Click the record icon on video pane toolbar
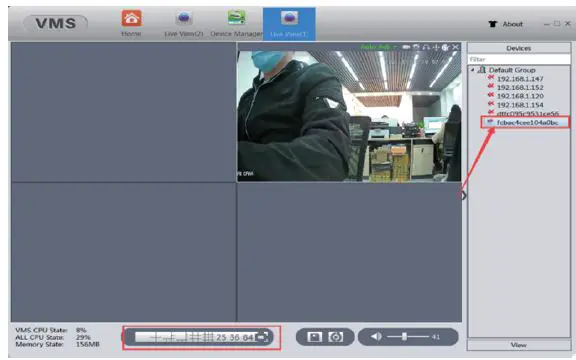 406,47
